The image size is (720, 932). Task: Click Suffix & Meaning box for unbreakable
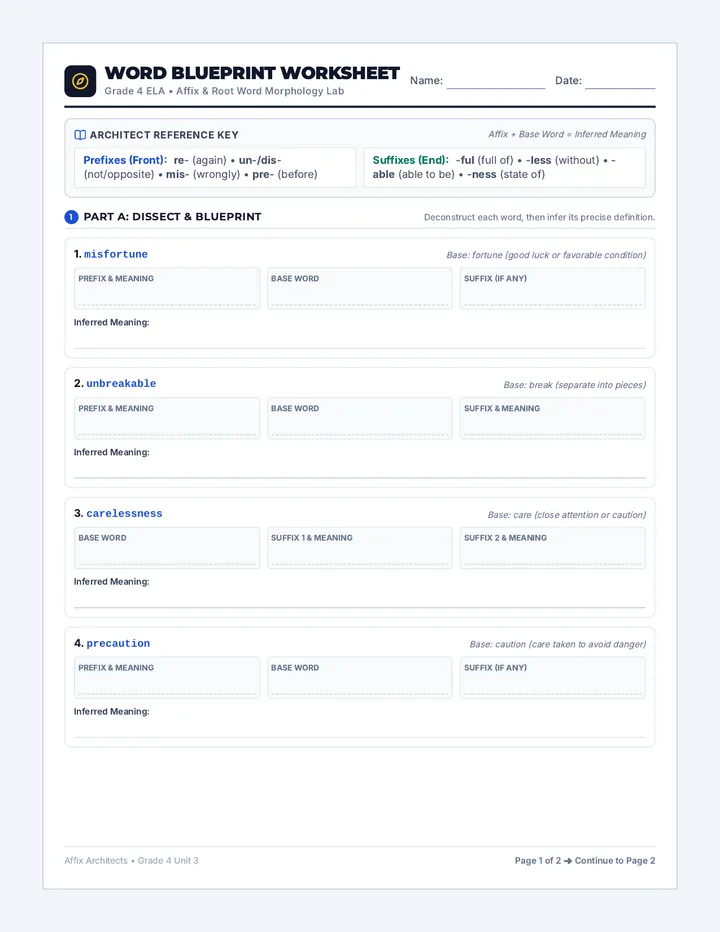click(x=553, y=418)
